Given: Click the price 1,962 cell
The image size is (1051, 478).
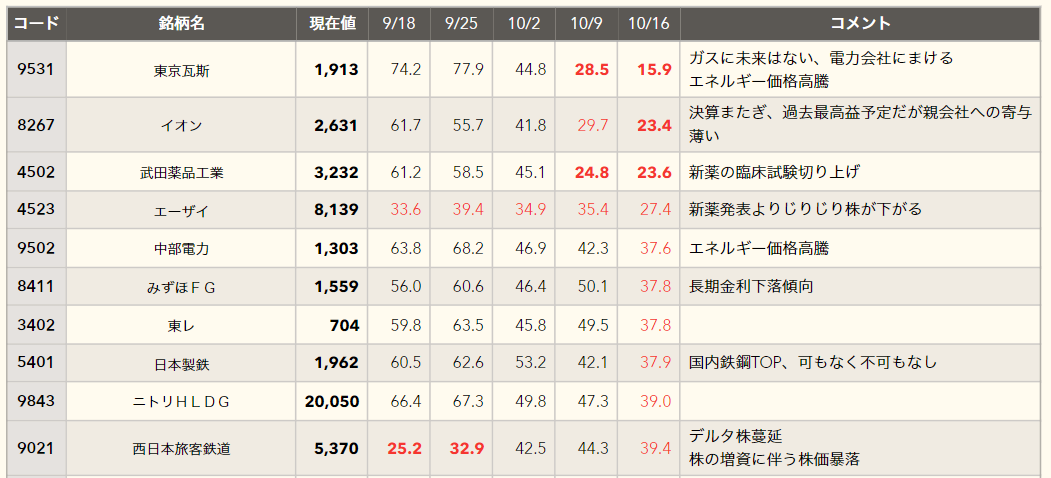Looking at the screenshot, I should pos(332,363).
